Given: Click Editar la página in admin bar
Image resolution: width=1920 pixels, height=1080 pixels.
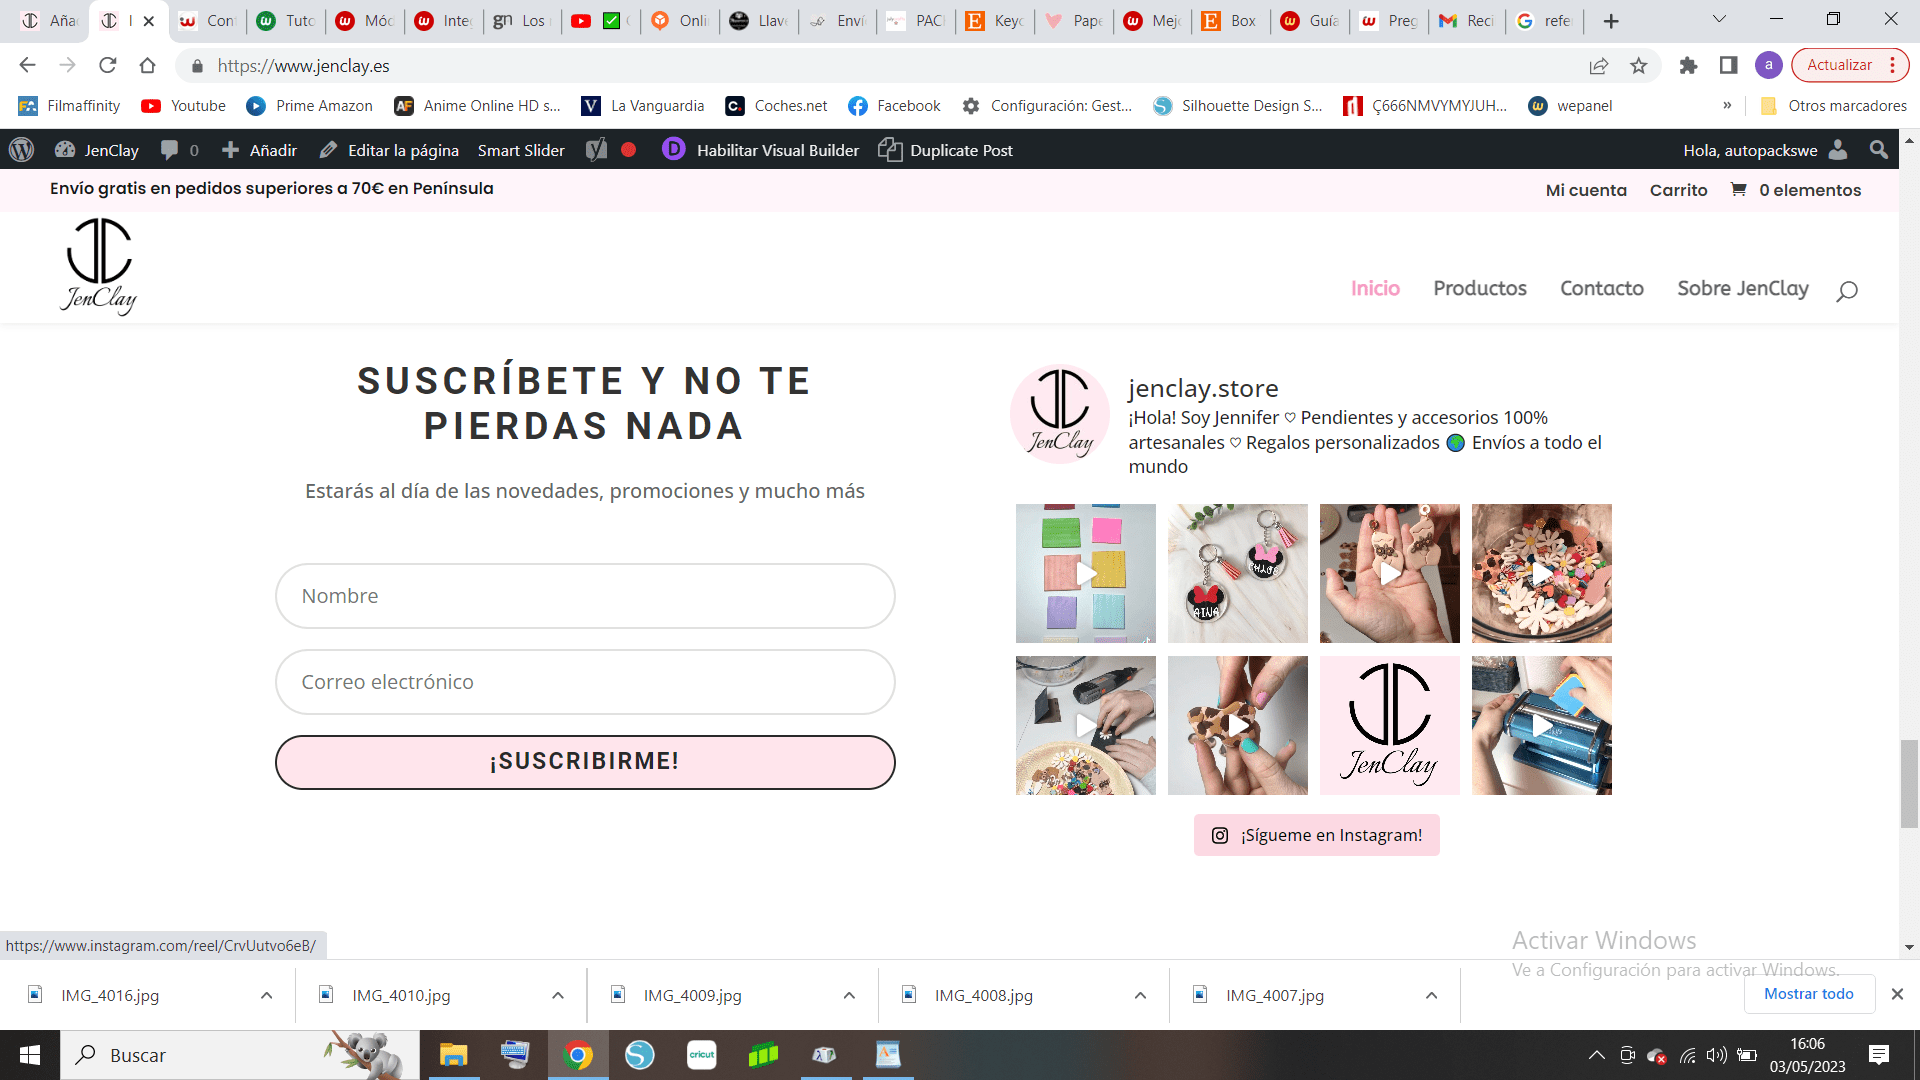Looking at the screenshot, I should 389,150.
